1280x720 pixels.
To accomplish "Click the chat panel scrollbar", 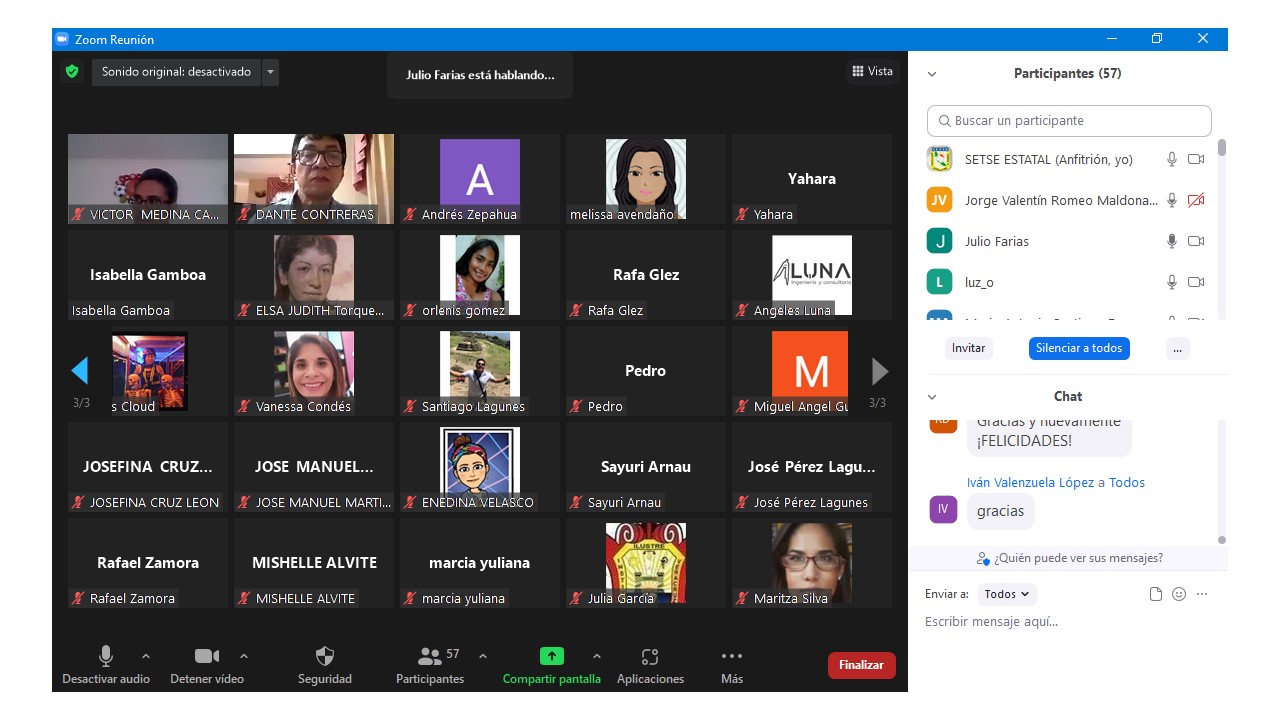I will tap(1221, 540).
